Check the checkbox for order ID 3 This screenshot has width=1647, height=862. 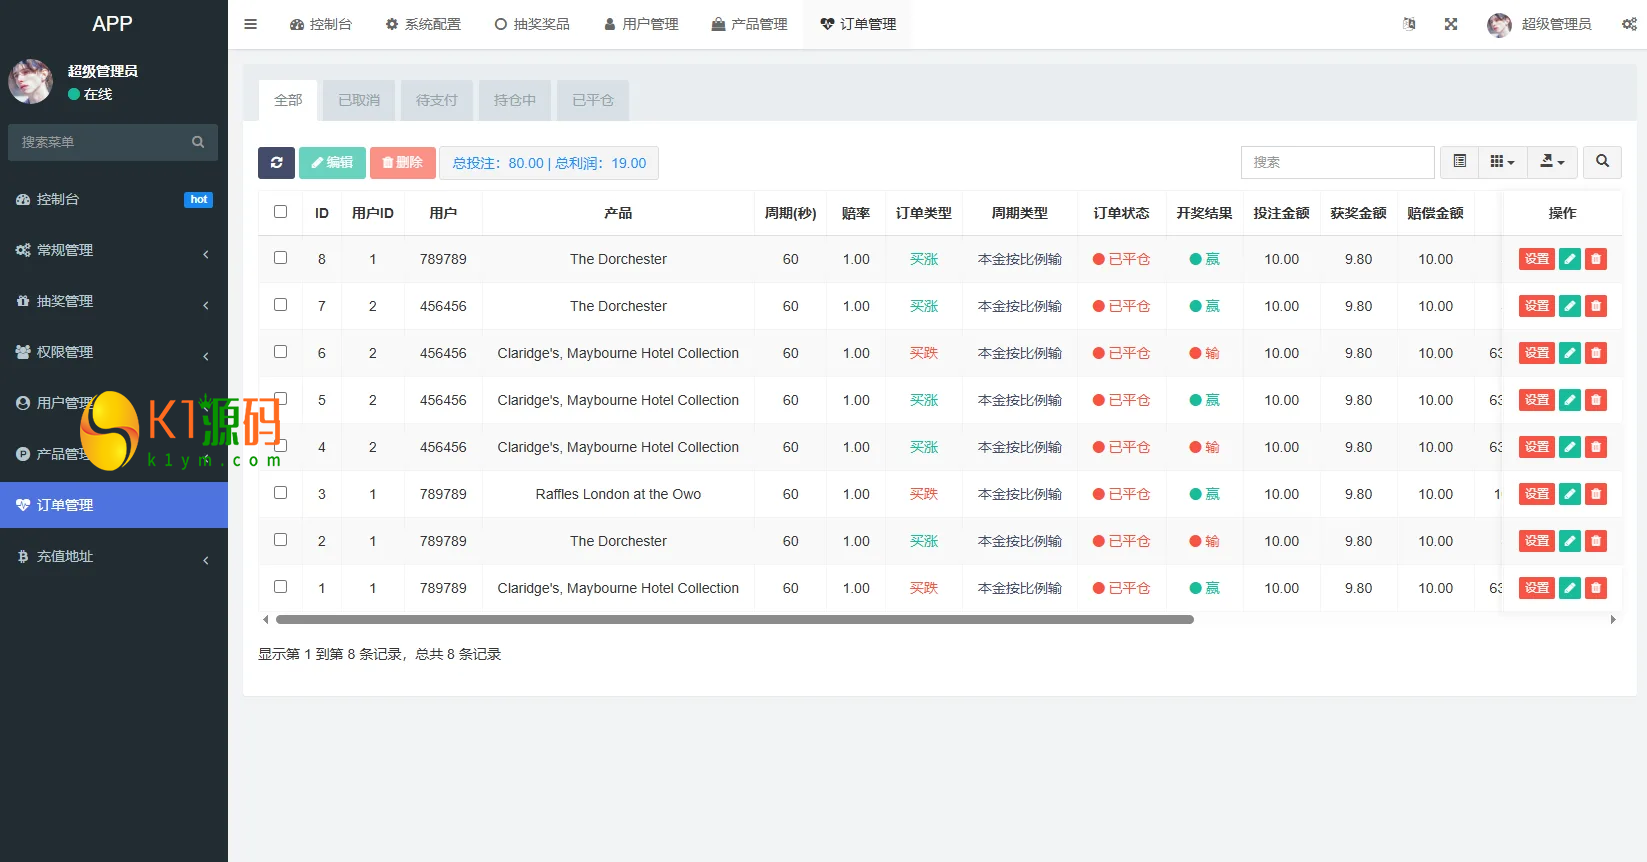tap(280, 493)
